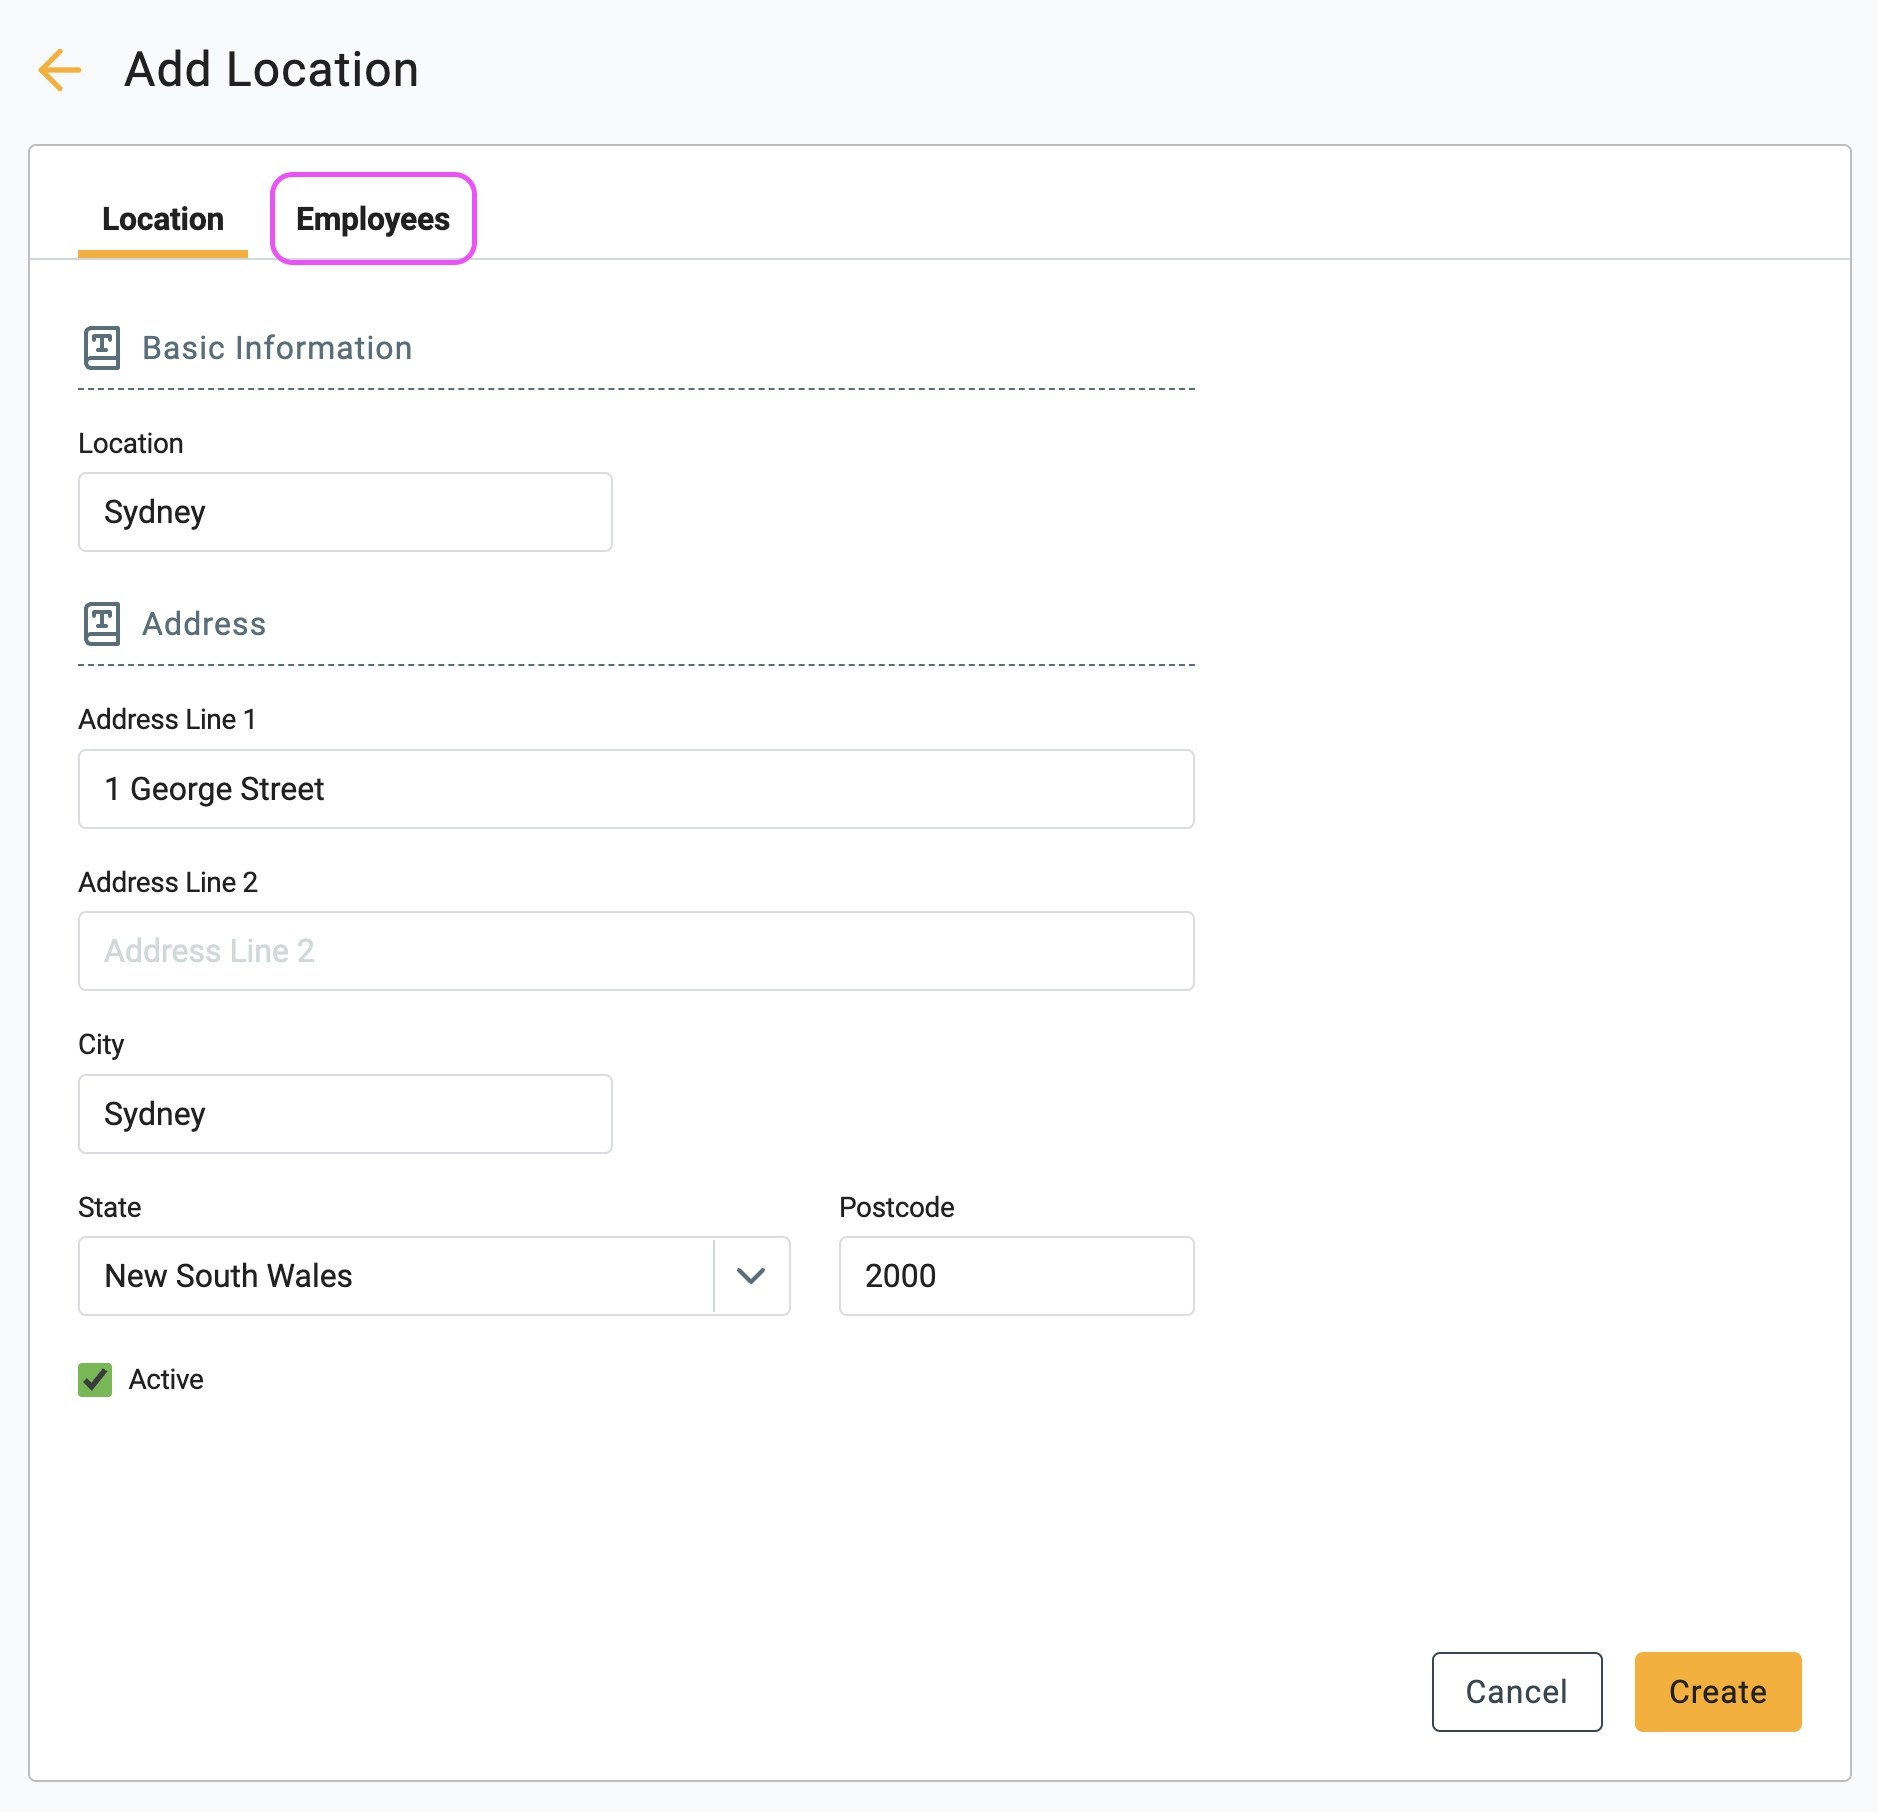The height and width of the screenshot is (1812, 1878).
Task: Open the New South Wales state selector
Action: tap(434, 1276)
